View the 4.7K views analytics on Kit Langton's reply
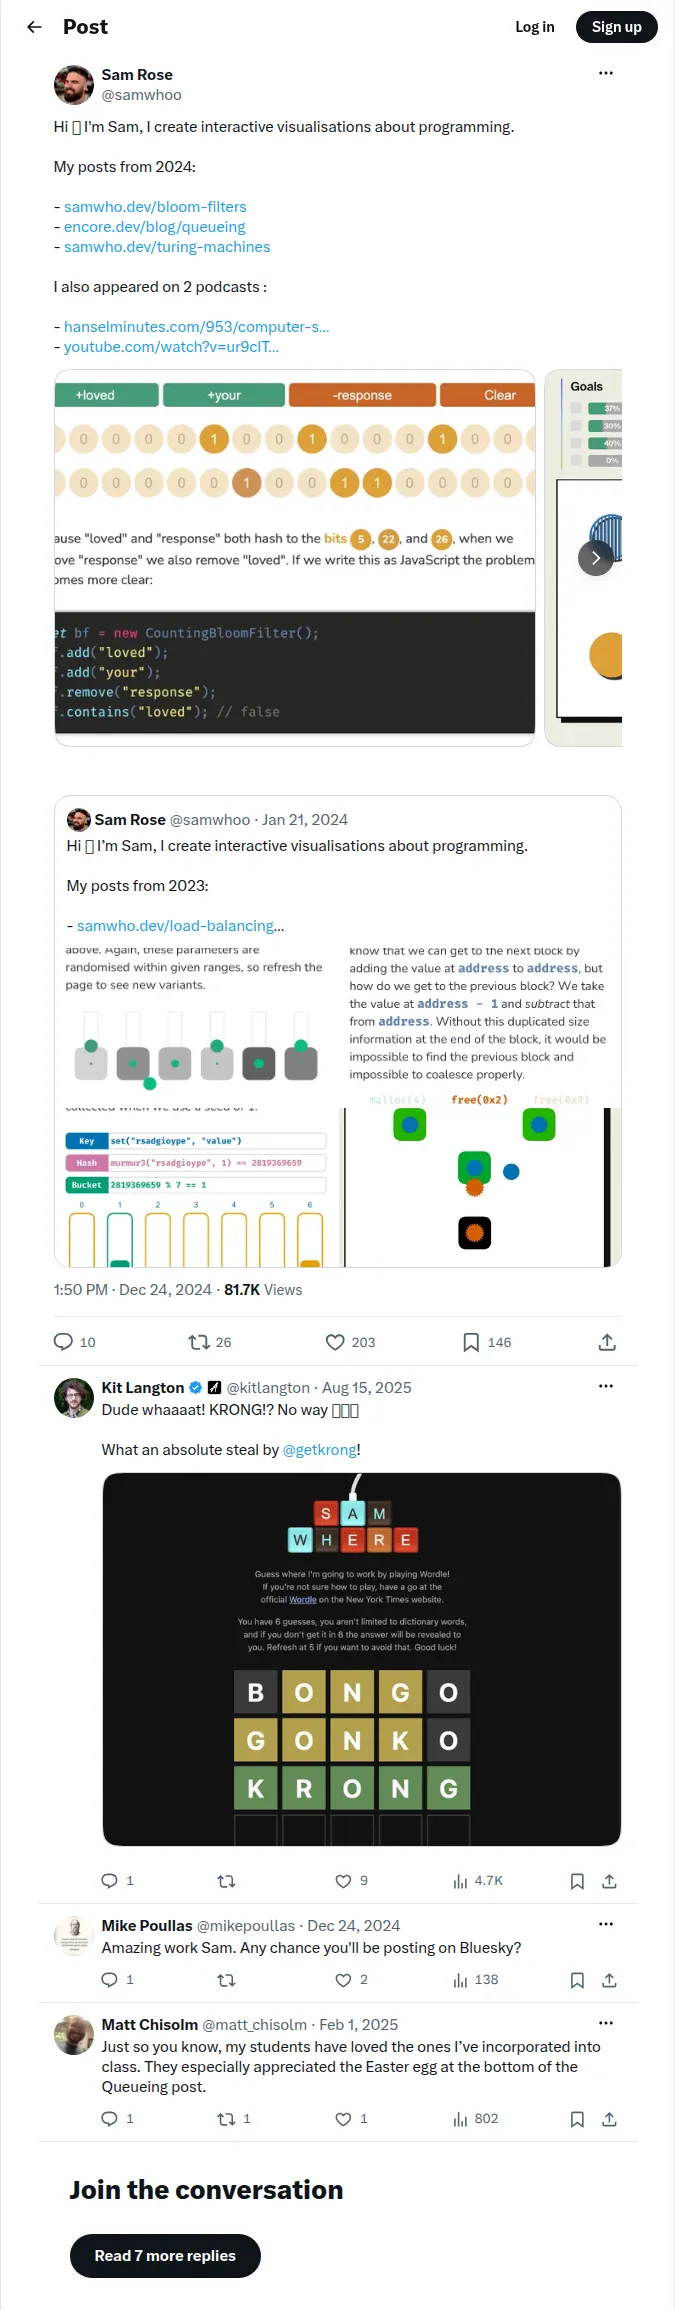The height and width of the screenshot is (2310, 675). point(478,1881)
